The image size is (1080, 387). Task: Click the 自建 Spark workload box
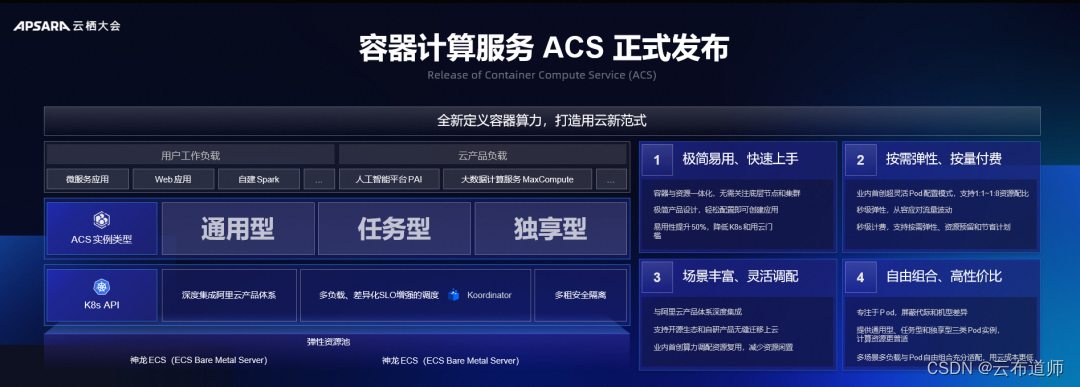pyautogui.click(x=259, y=180)
